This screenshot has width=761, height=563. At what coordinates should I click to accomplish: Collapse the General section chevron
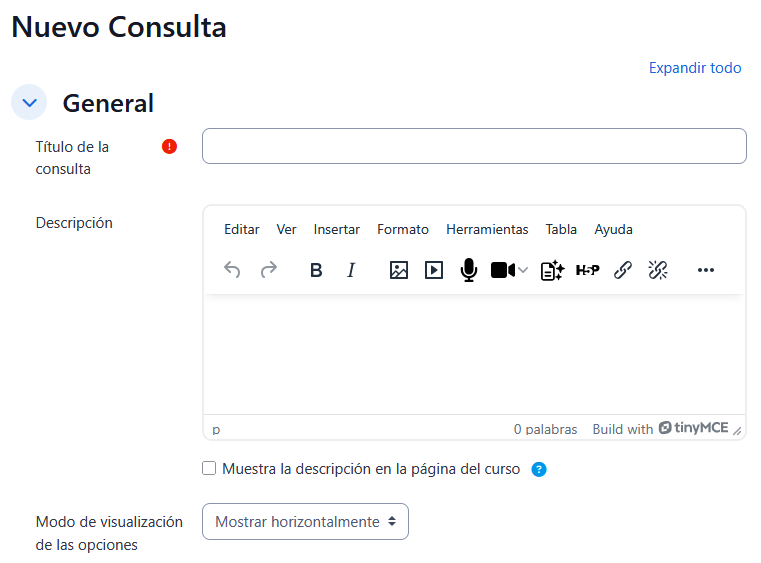pos(29,102)
